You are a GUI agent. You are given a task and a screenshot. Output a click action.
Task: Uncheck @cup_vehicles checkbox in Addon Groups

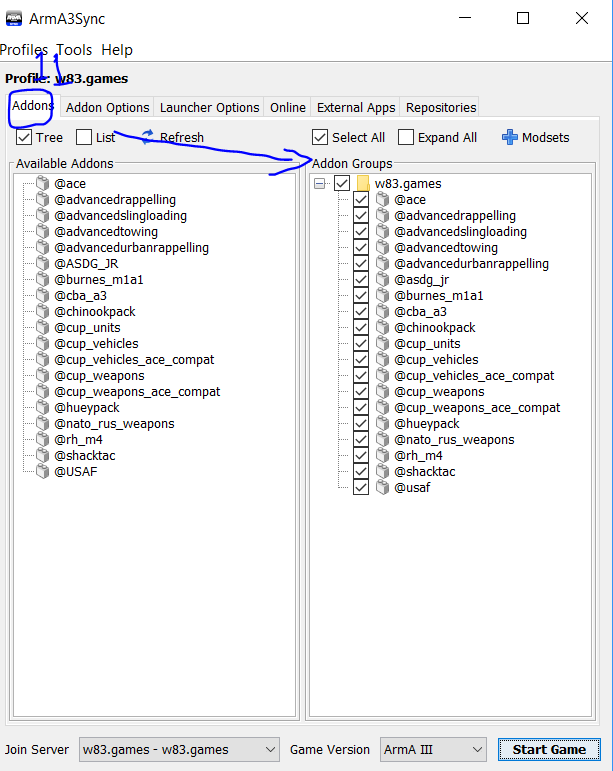(361, 359)
